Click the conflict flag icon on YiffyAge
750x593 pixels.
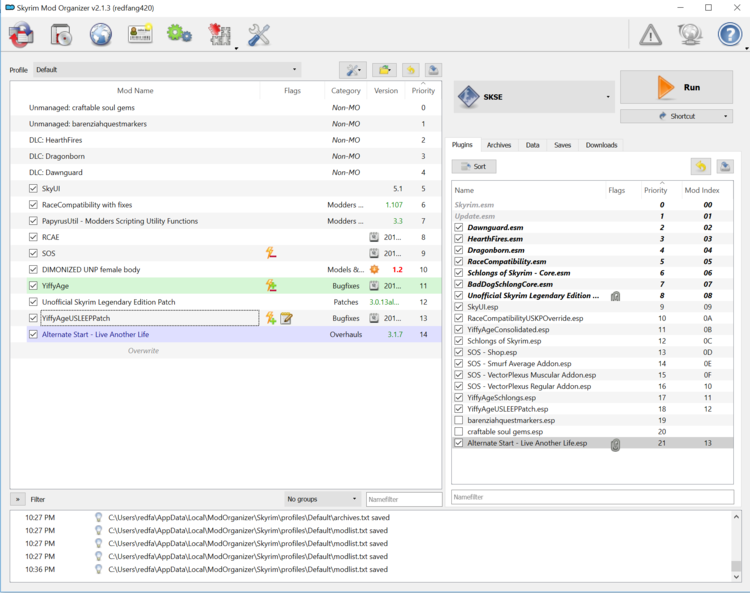point(271,286)
